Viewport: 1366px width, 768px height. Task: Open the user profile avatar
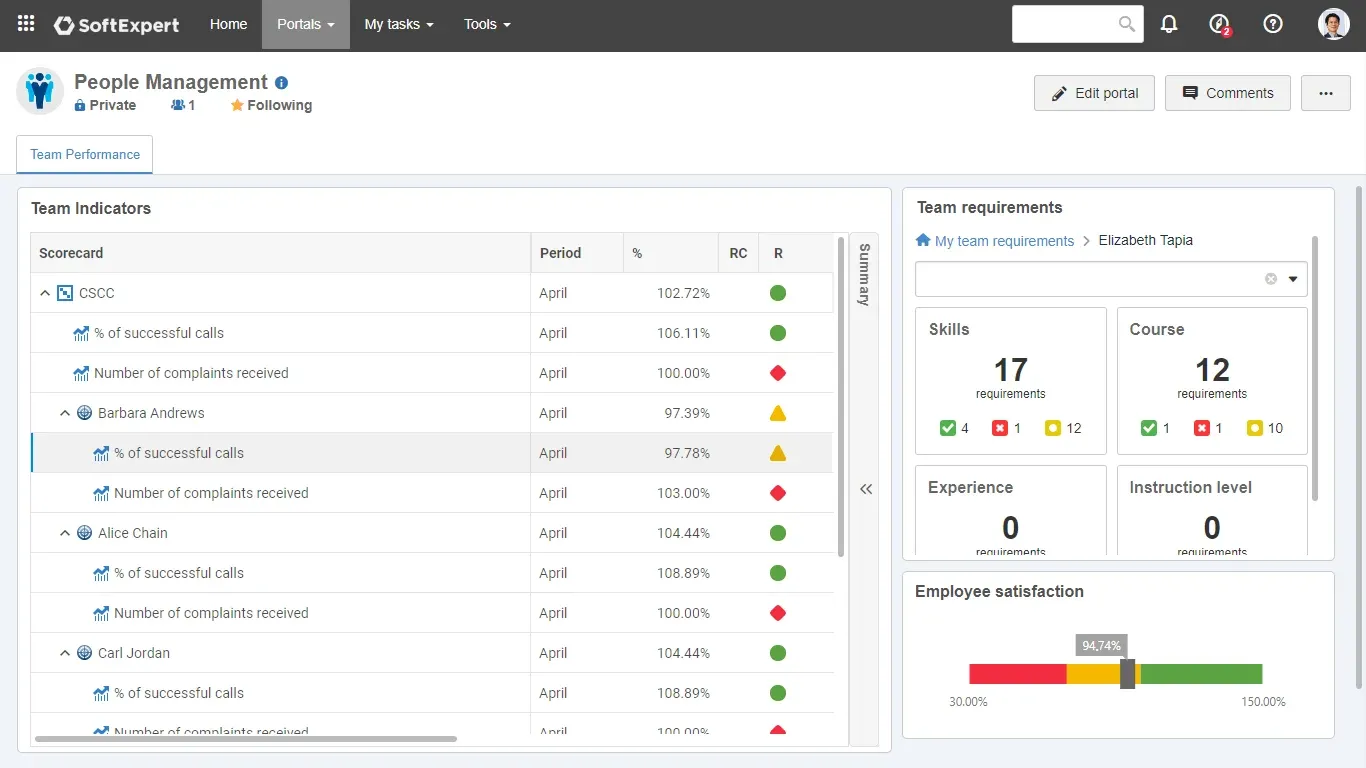click(x=1334, y=24)
